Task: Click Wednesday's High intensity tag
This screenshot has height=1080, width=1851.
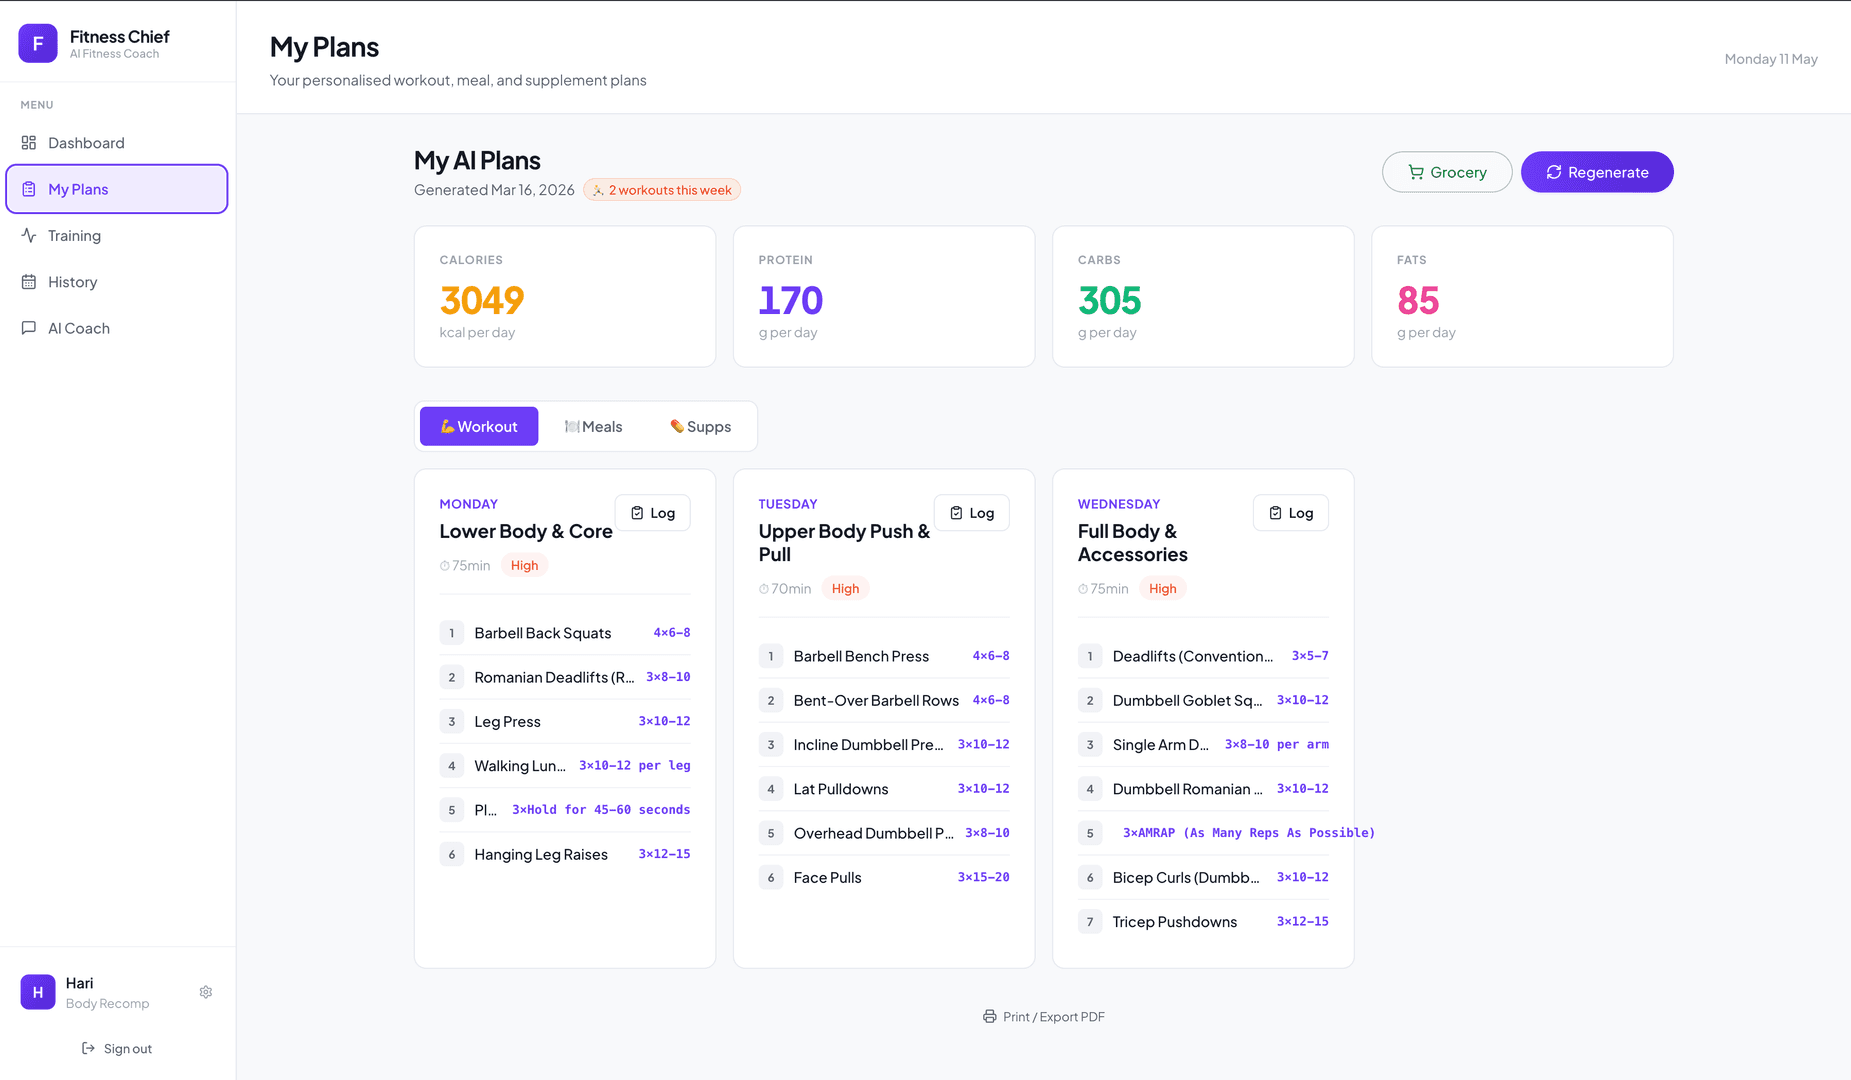Action: pos(1163,589)
